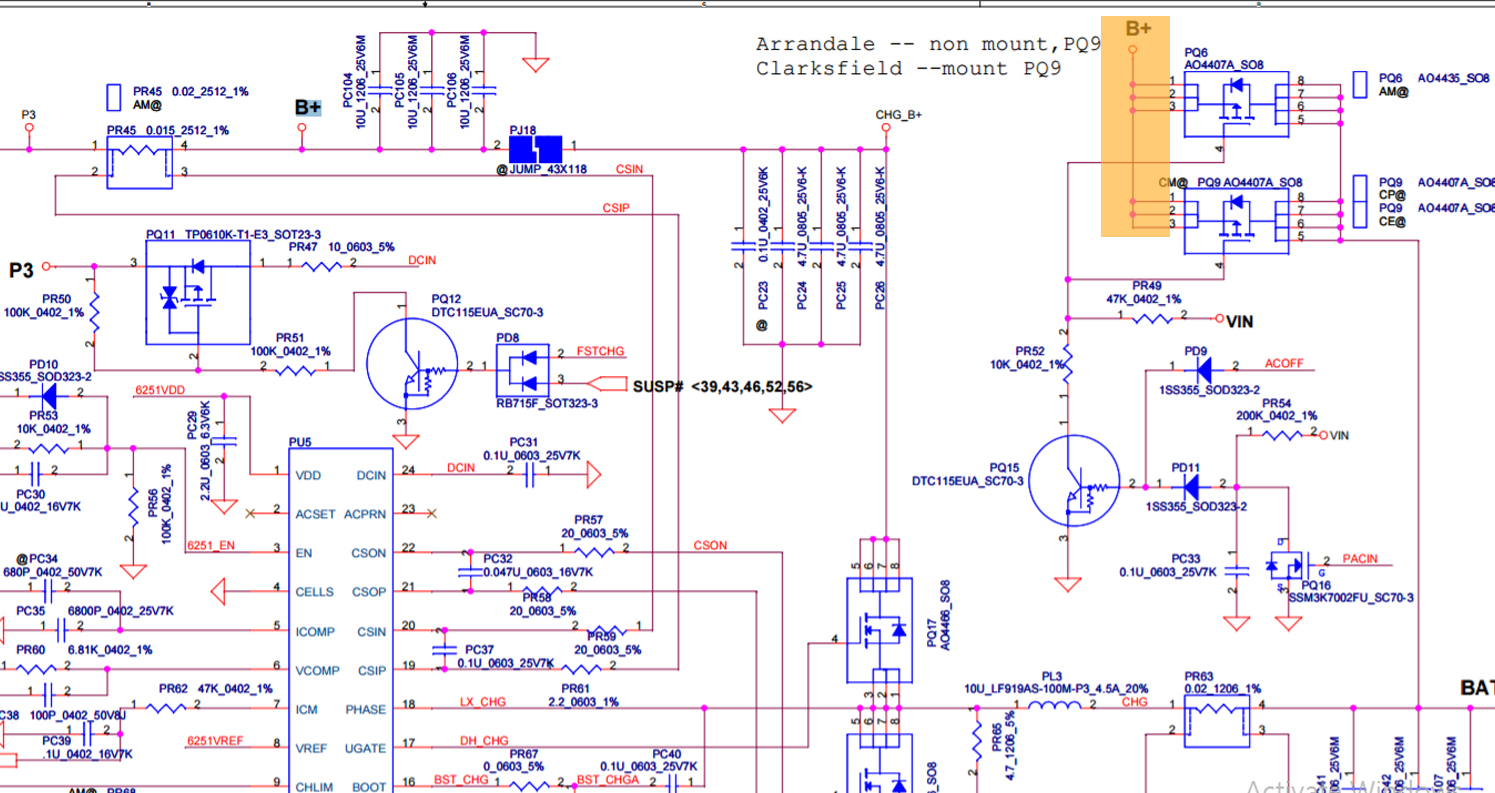Select the ACPRN pin name on PU5
This screenshot has height=793, width=1495.
365,514
